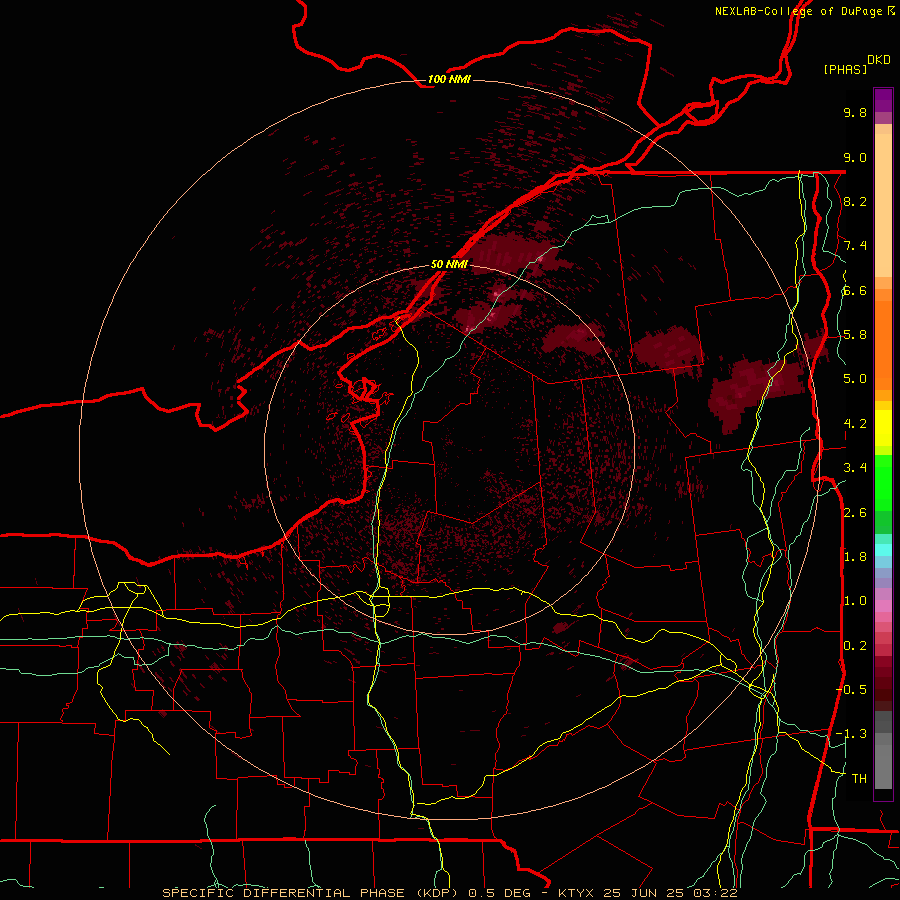Click the 3.4 scale value
The width and height of the screenshot is (900, 900).
click(x=855, y=468)
